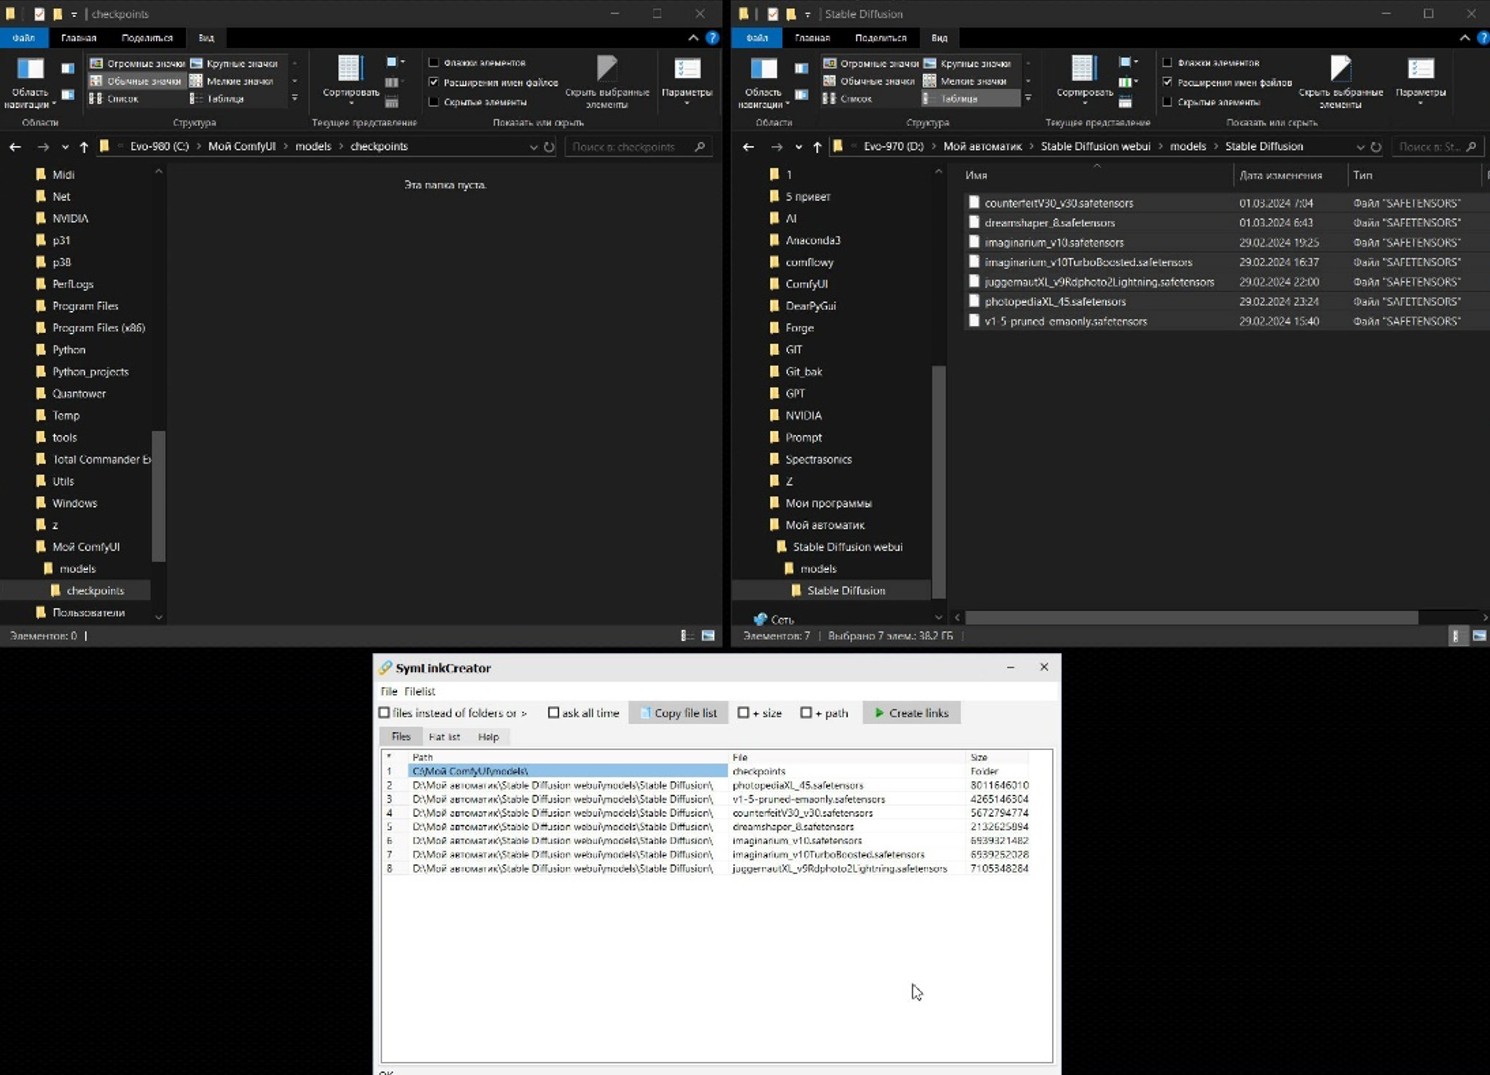Image resolution: width=1490 pixels, height=1075 pixels.
Task: Click Hide selected items icon in Stable Diffusion window
Action: [1340, 68]
